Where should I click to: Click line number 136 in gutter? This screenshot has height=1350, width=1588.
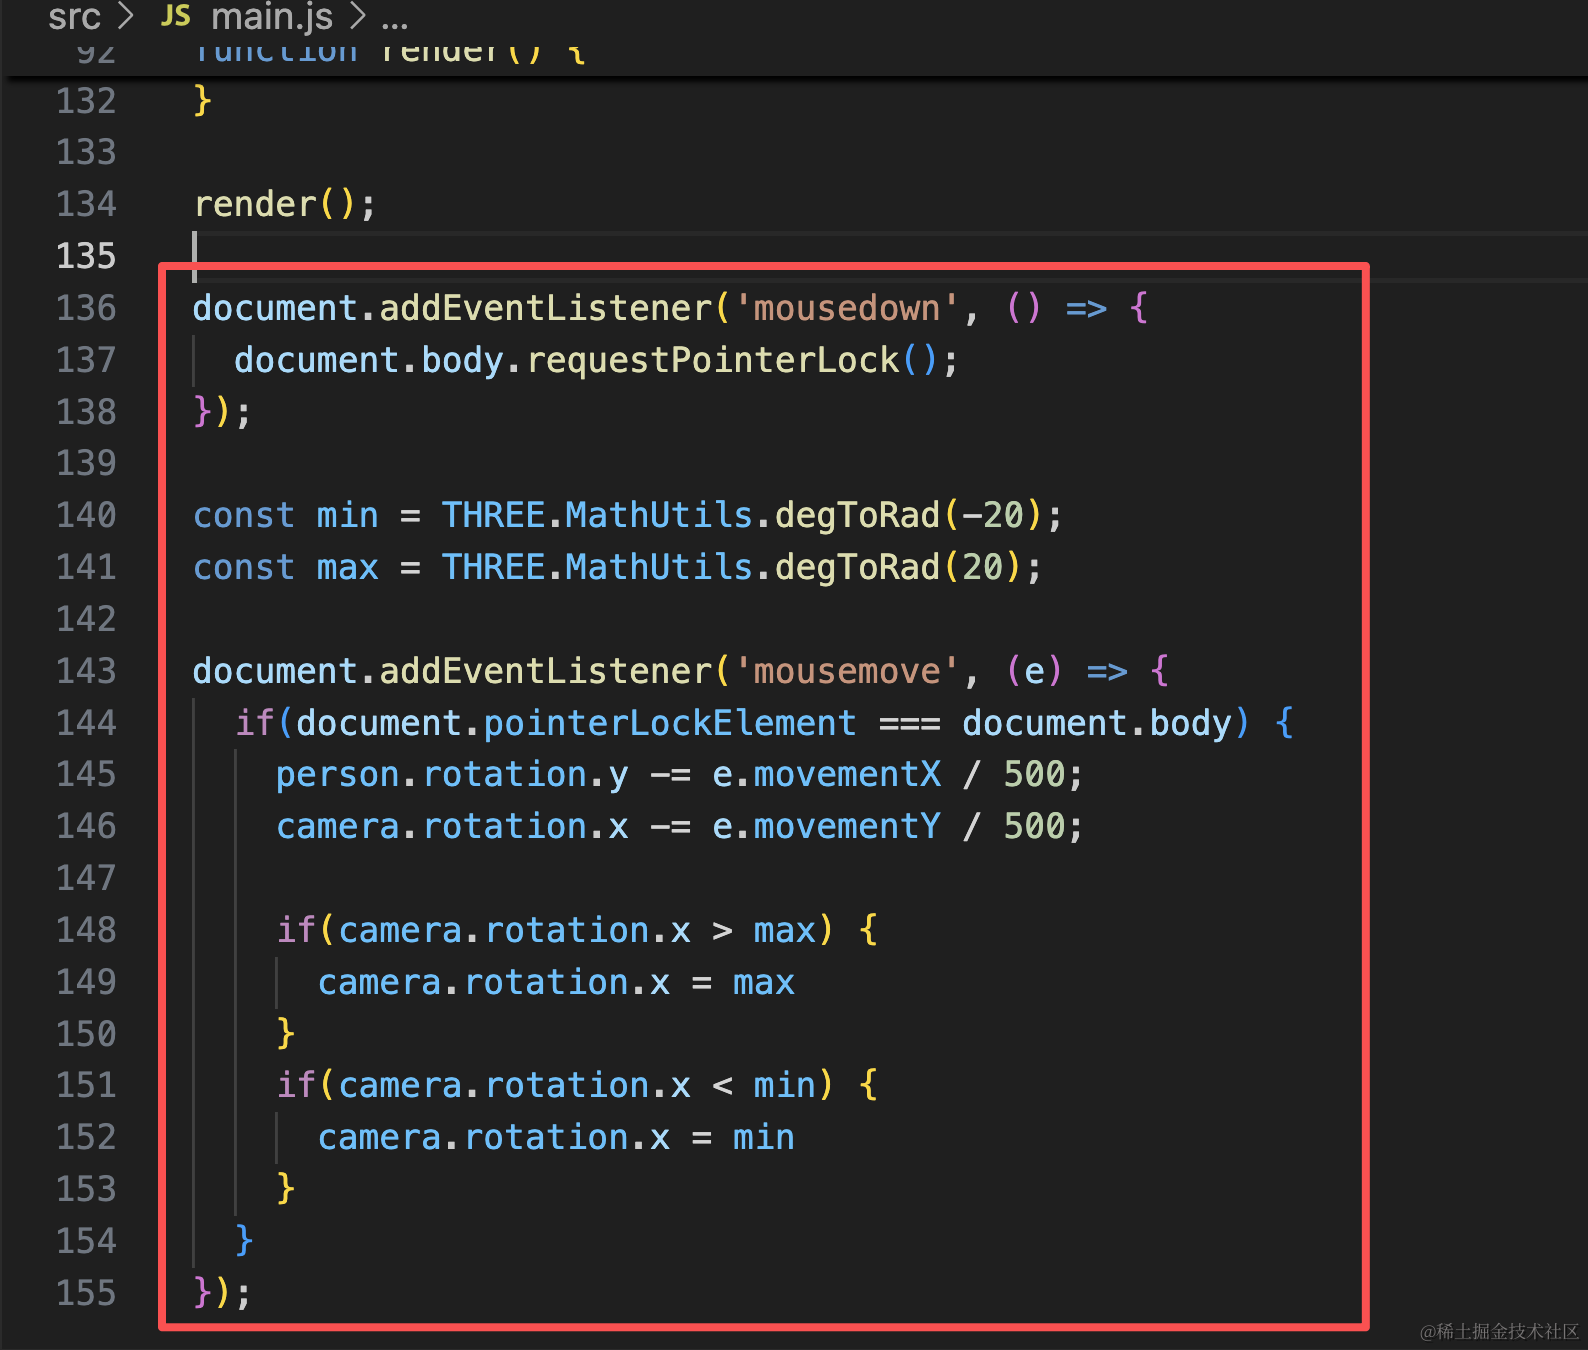[86, 308]
